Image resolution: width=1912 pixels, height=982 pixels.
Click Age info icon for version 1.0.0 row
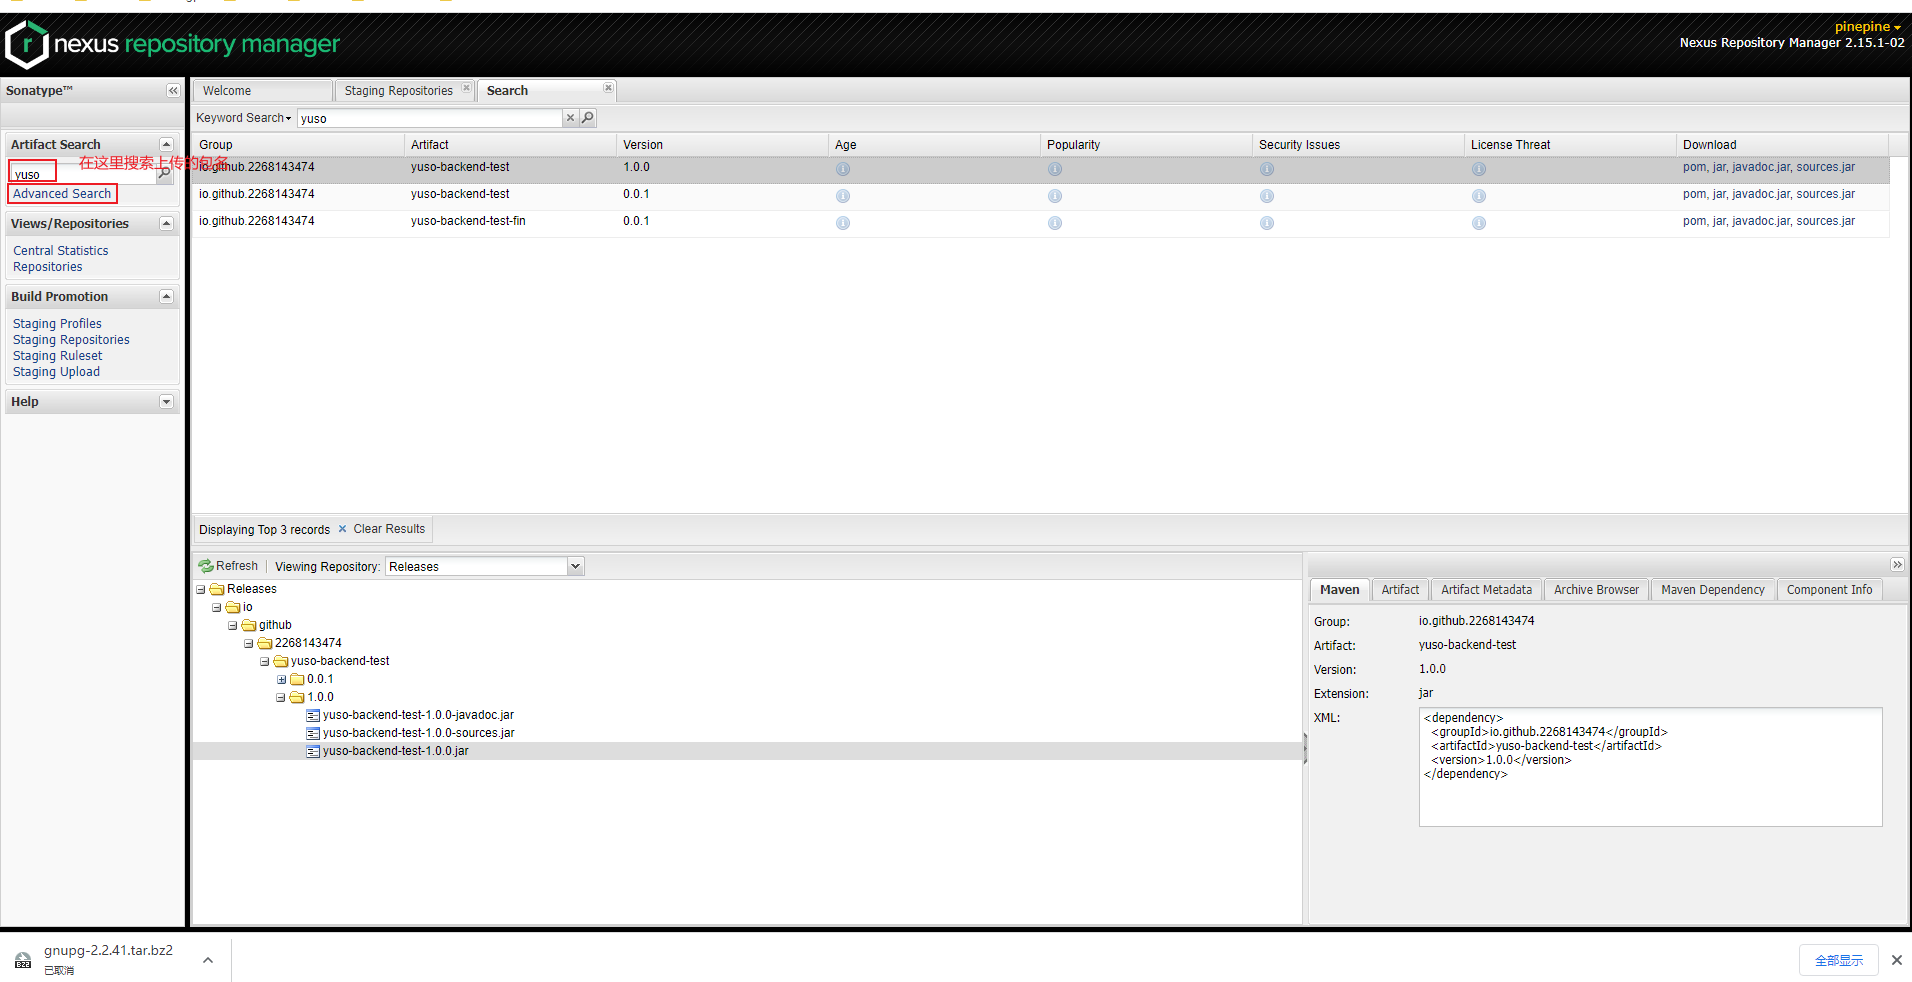point(843,169)
